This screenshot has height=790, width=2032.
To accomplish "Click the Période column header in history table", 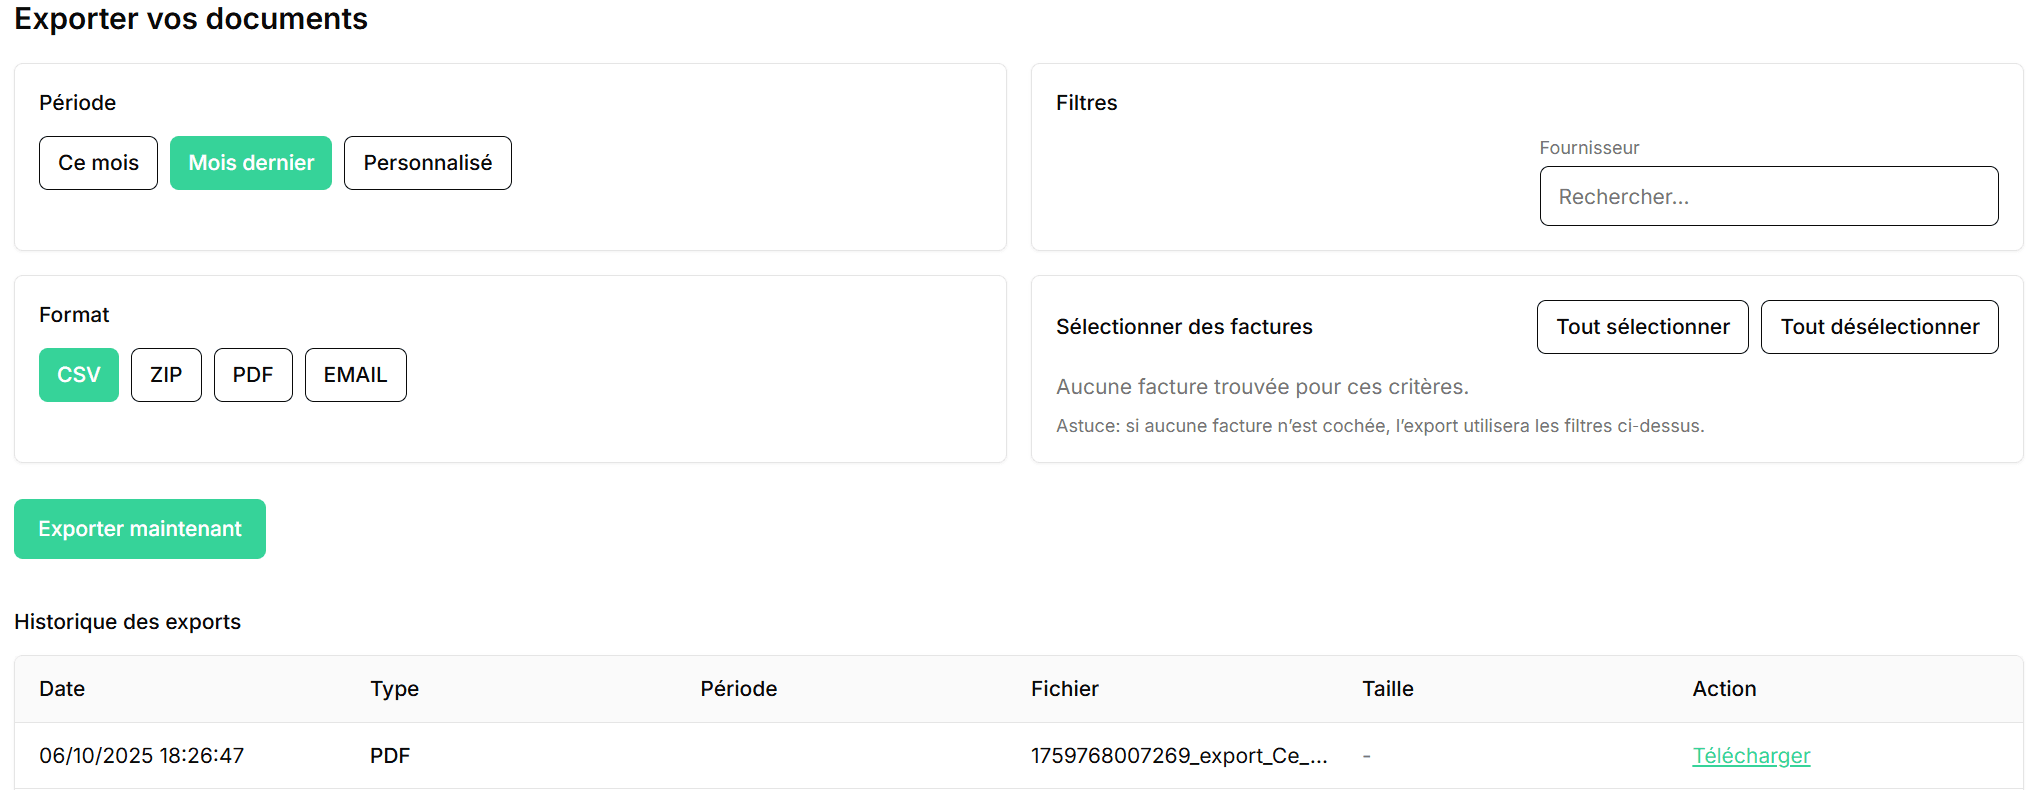I will [739, 689].
